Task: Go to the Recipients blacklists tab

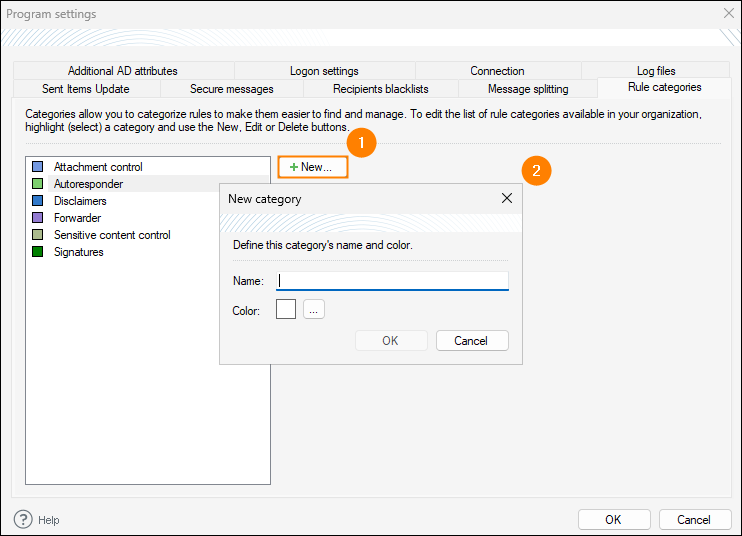Action: (380, 89)
